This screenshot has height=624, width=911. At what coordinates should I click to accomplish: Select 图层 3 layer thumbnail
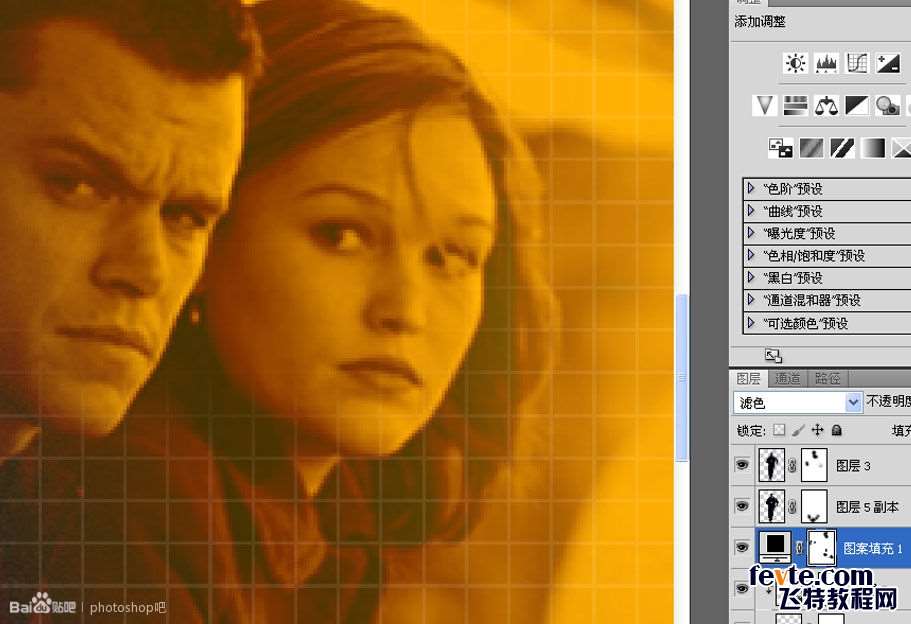pyautogui.click(x=772, y=465)
